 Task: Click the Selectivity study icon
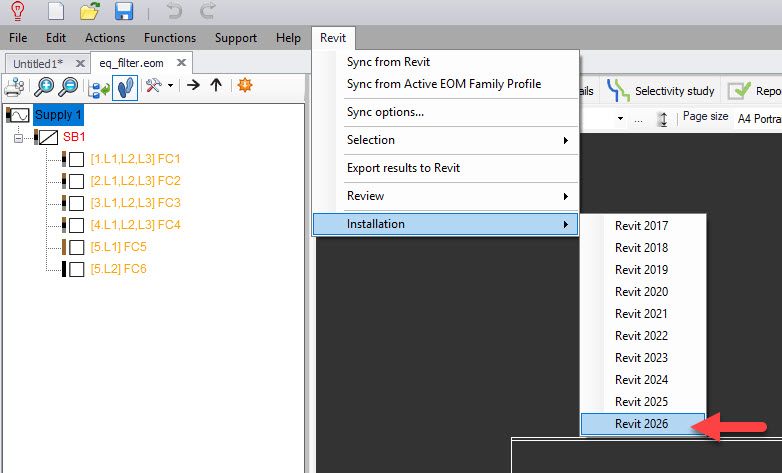pos(618,90)
